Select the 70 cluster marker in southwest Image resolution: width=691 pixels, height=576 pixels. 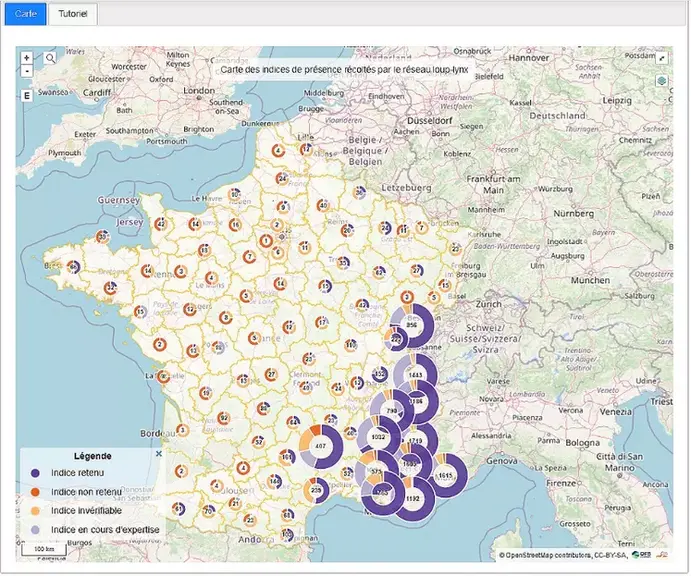[208, 511]
